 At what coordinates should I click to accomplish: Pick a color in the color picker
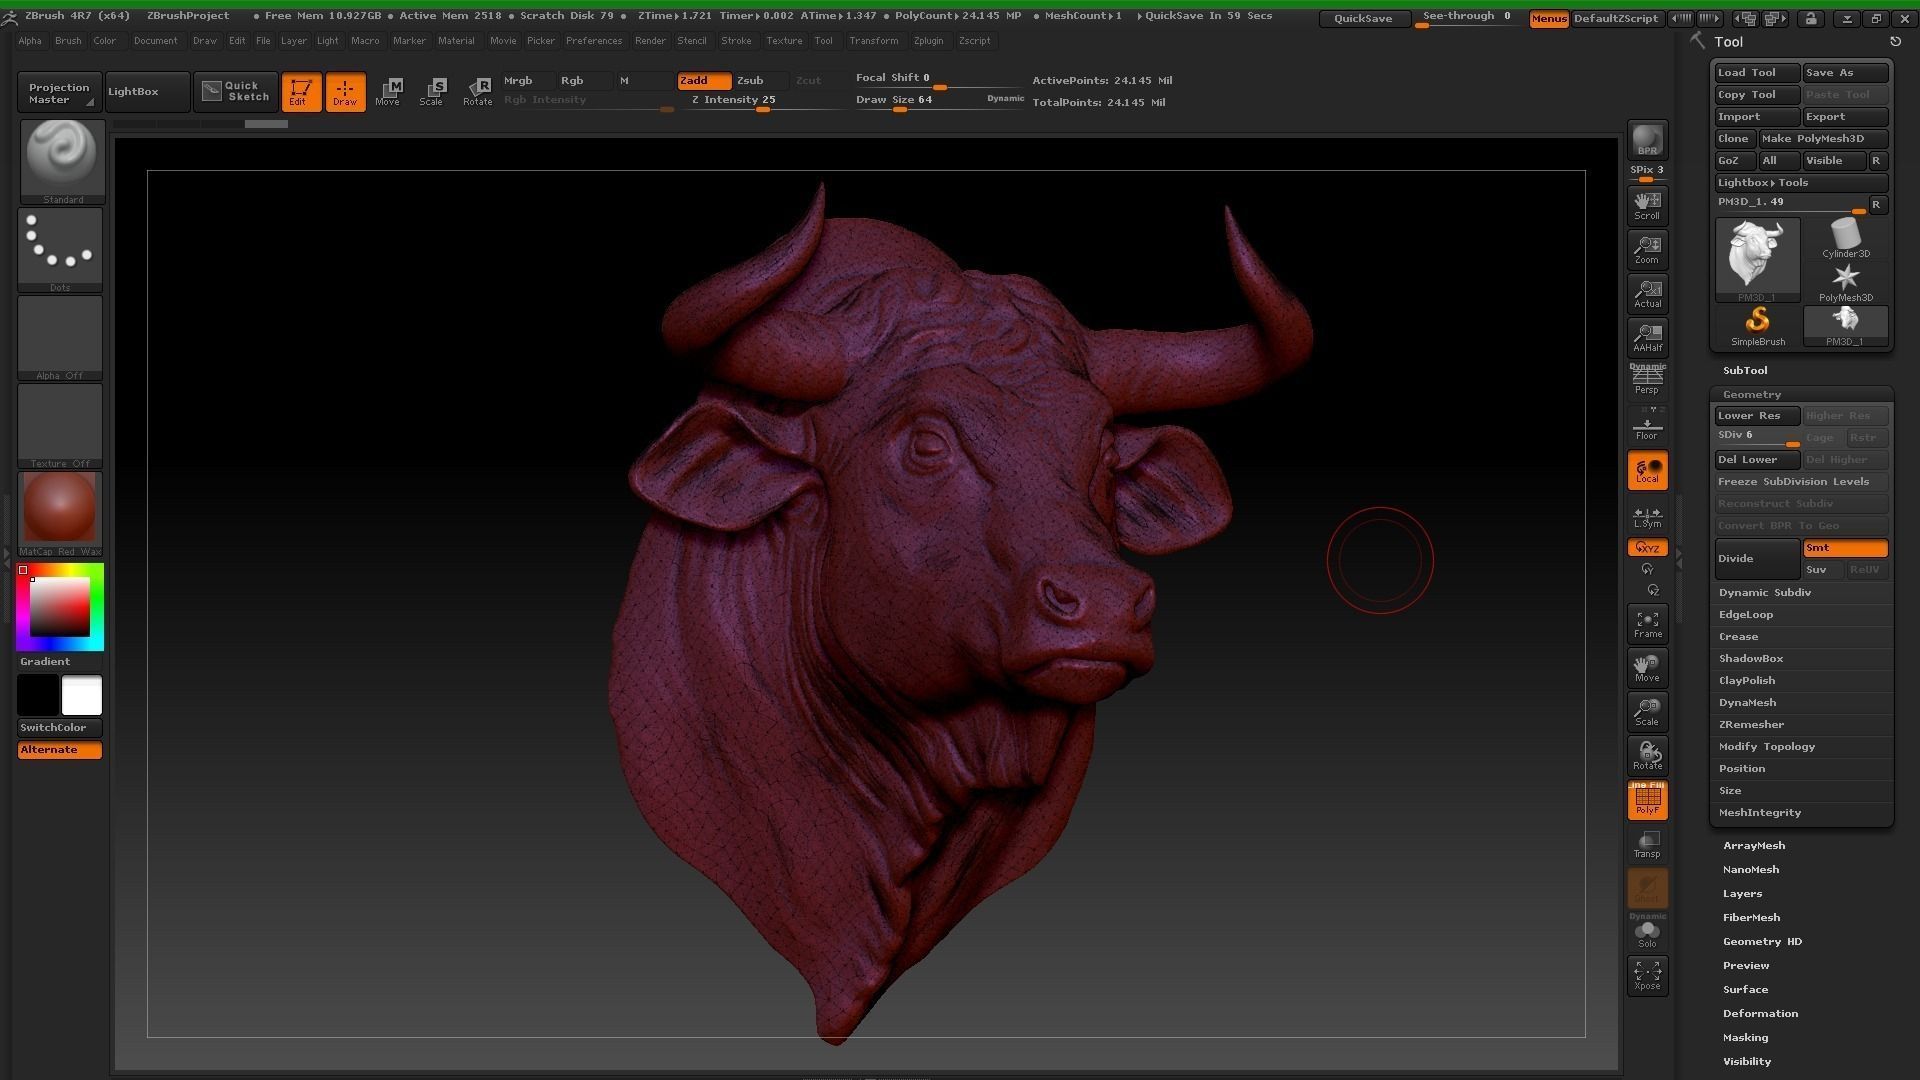pos(60,606)
